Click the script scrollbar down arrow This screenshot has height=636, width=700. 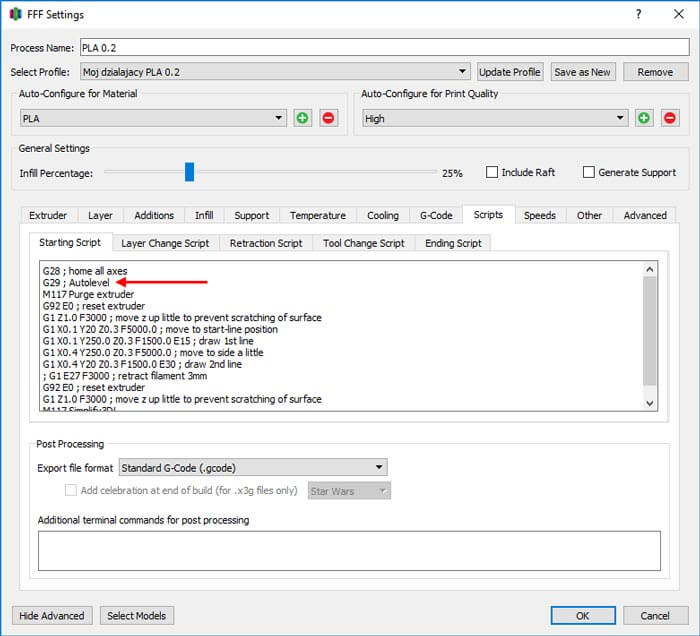[650, 403]
